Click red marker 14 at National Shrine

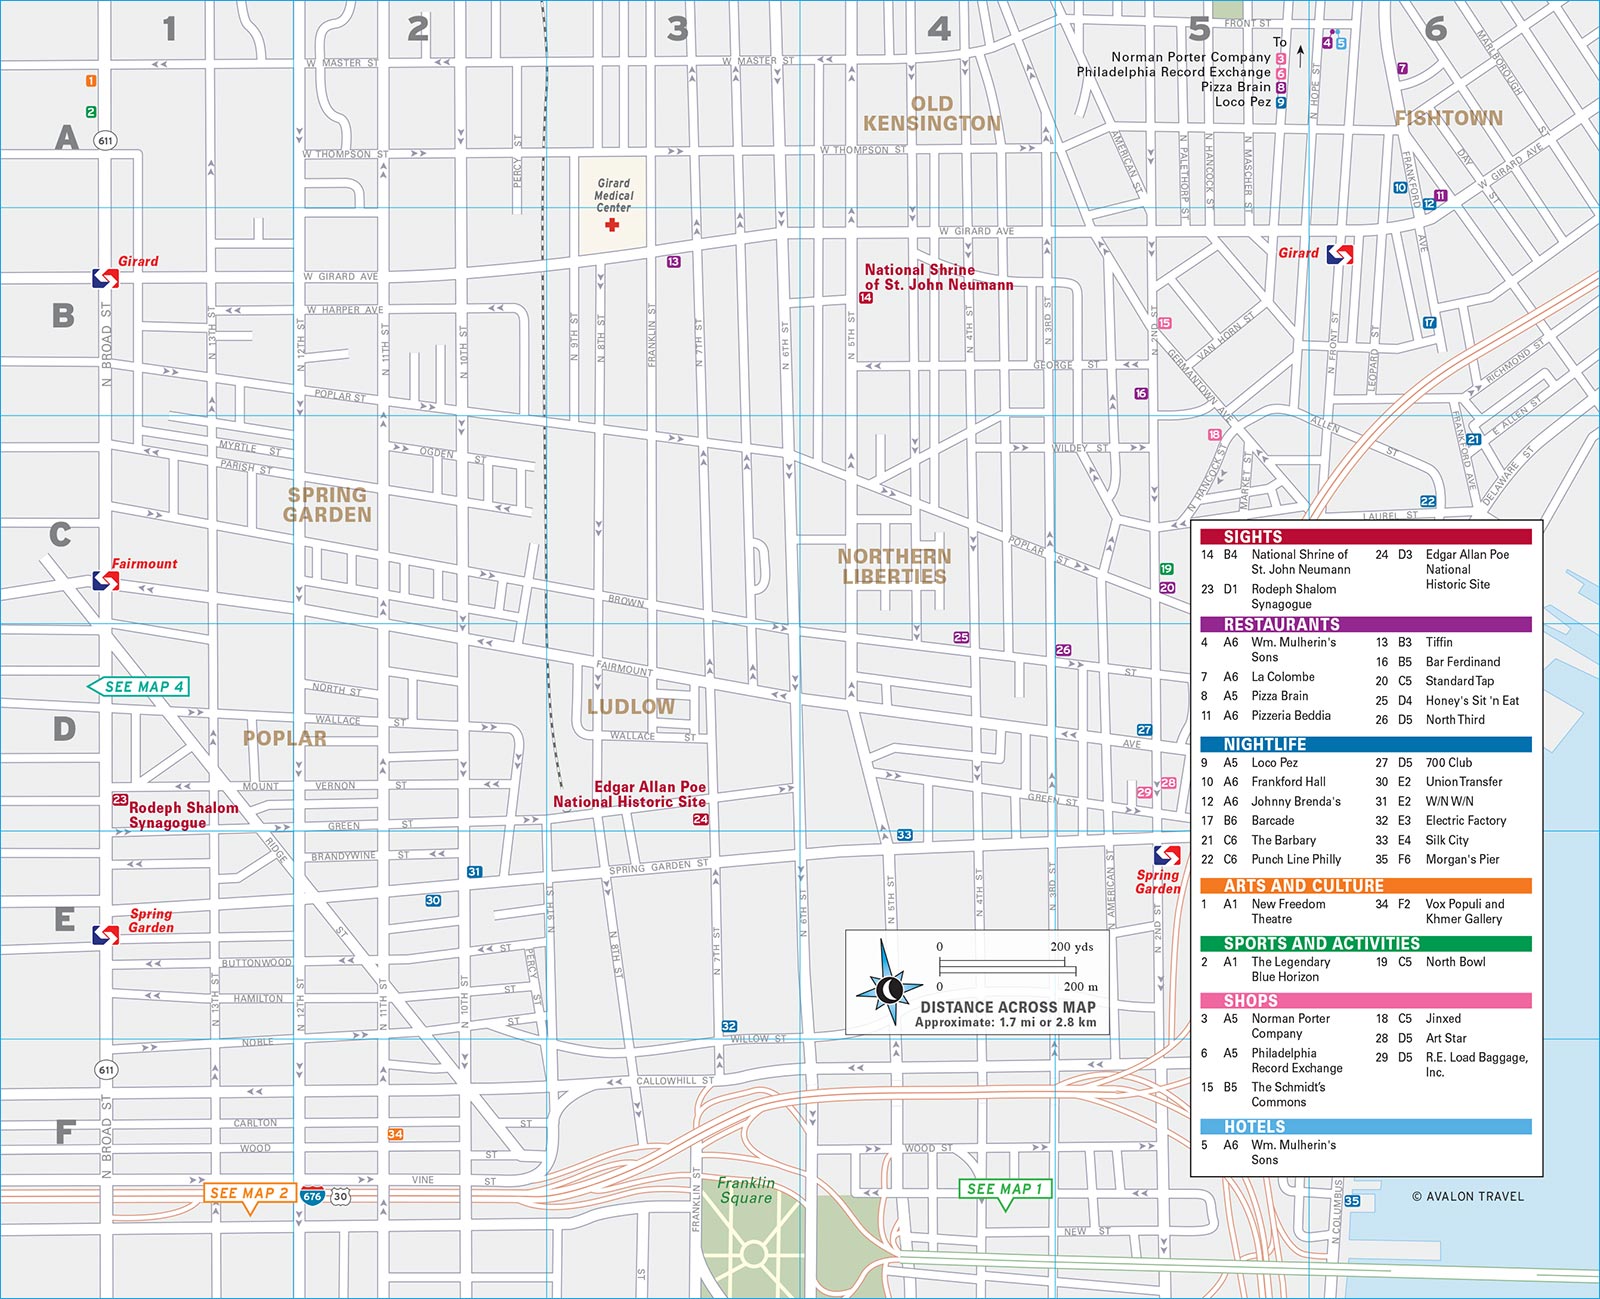tap(866, 298)
